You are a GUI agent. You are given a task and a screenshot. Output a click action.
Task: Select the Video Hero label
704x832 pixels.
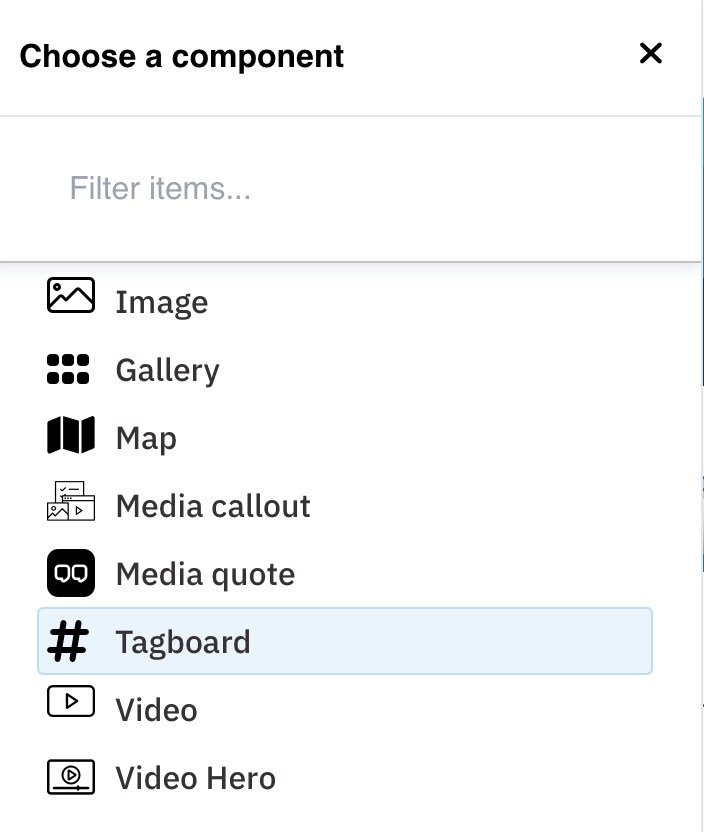click(195, 779)
